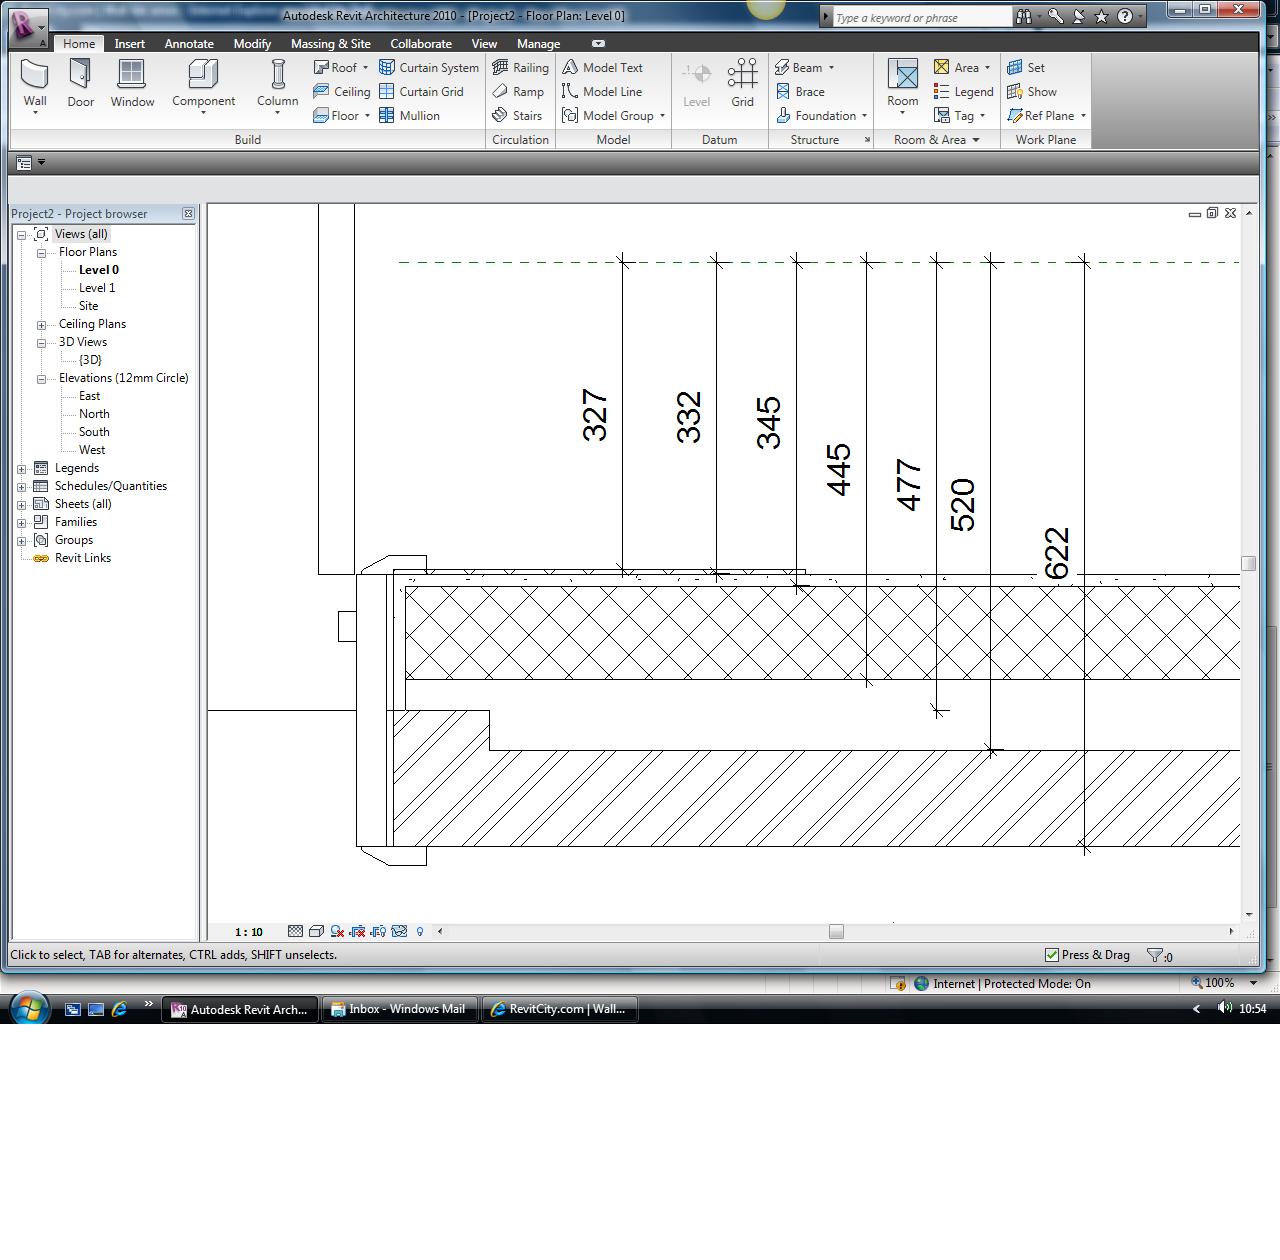
Task: Open the Communication Center satellite icon
Action: [1079, 17]
